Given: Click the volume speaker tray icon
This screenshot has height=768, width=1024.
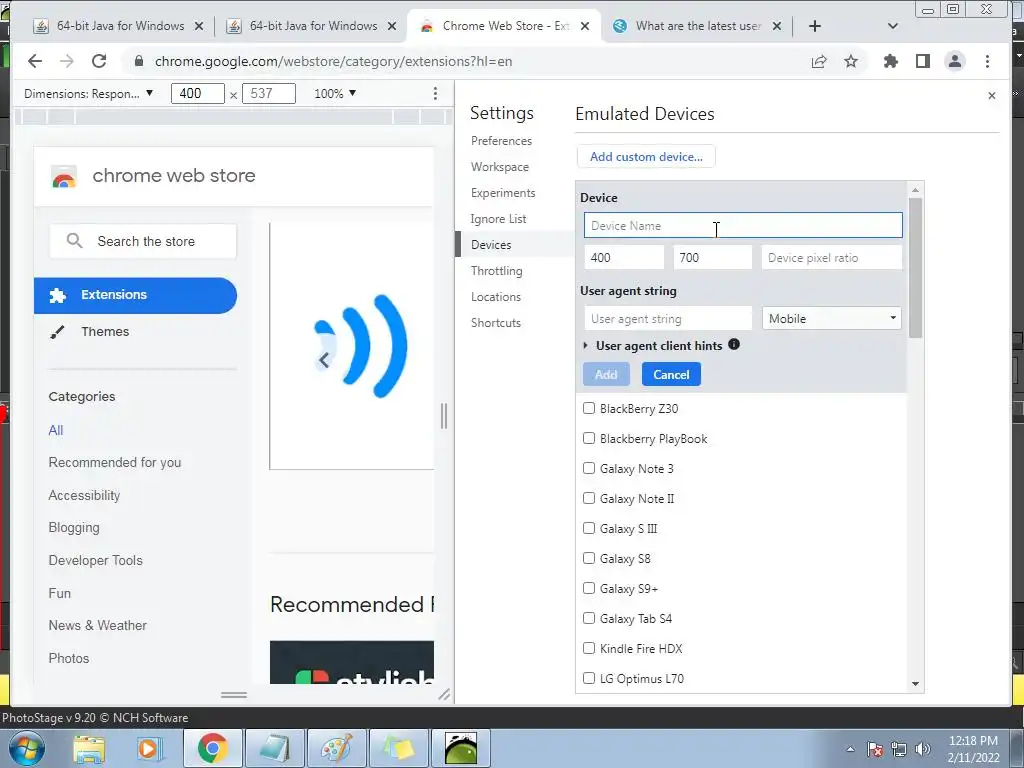Looking at the screenshot, I should tap(923, 749).
